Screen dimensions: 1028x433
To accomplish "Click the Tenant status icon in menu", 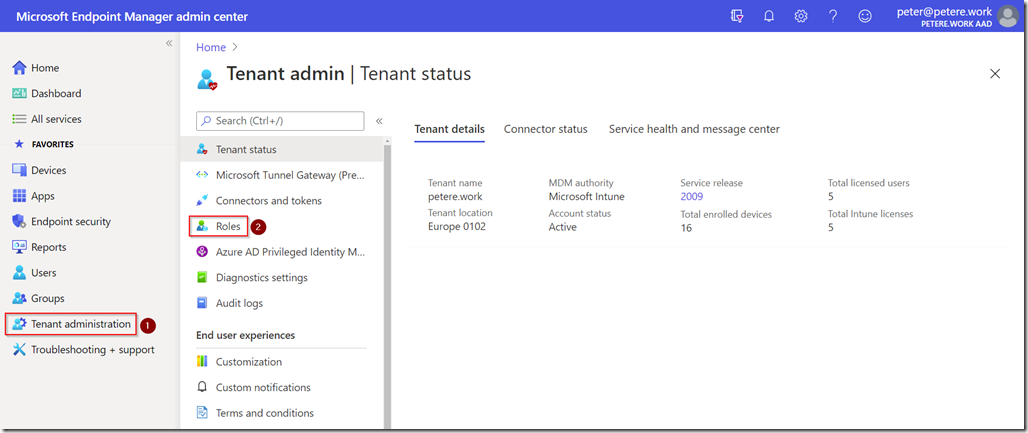I will click(202, 150).
